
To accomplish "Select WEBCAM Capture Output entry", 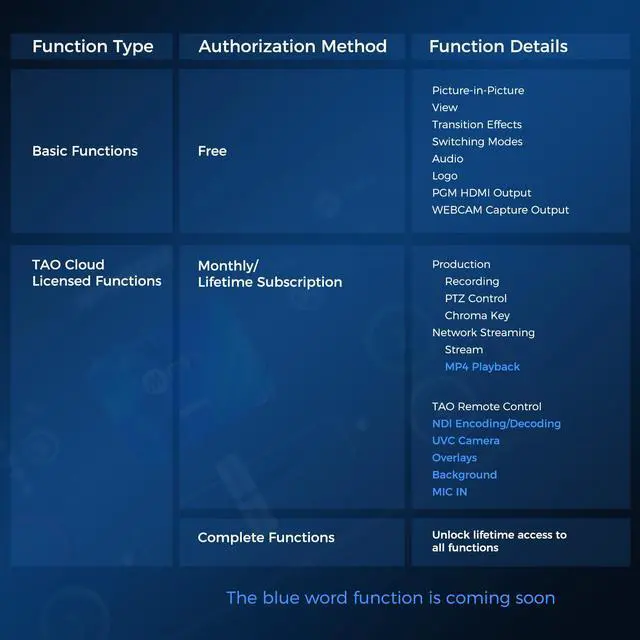I will tap(500, 210).
